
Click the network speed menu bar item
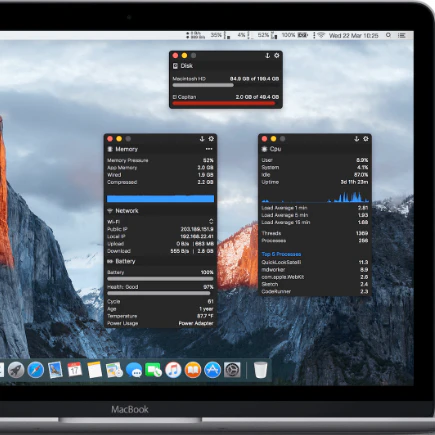coord(196,35)
